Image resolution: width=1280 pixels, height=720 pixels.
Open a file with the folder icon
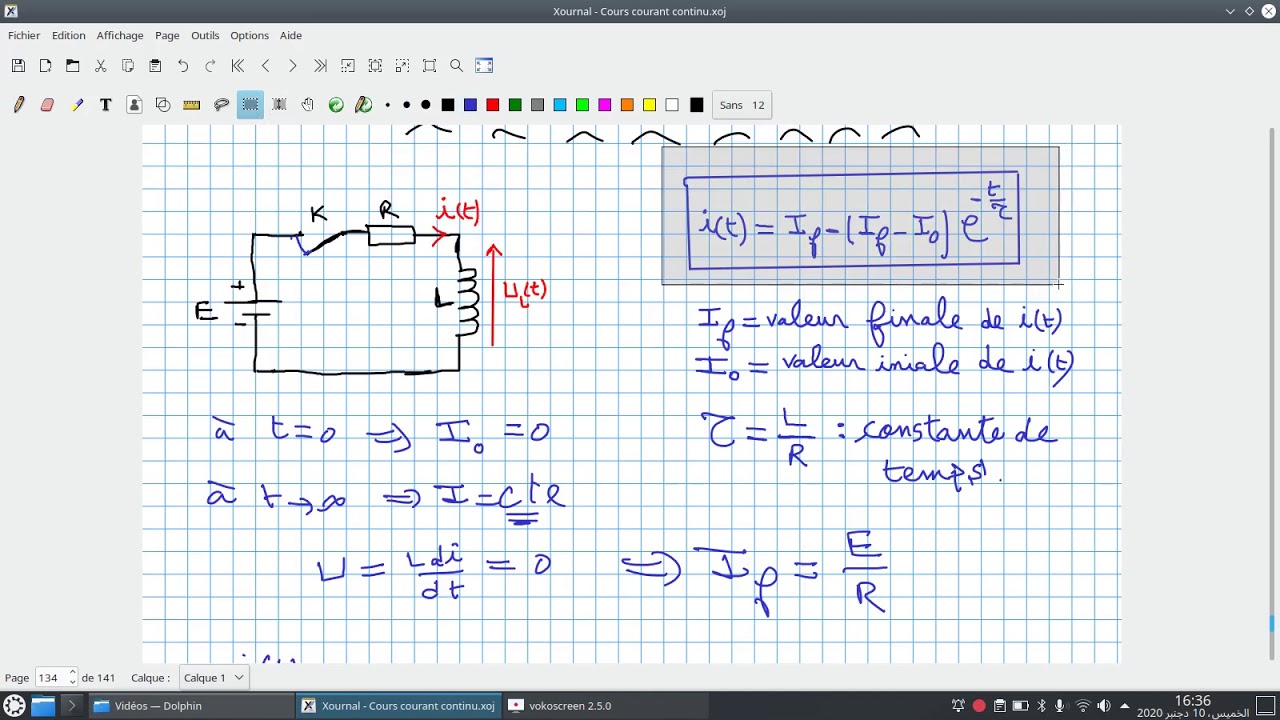click(73, 66)
